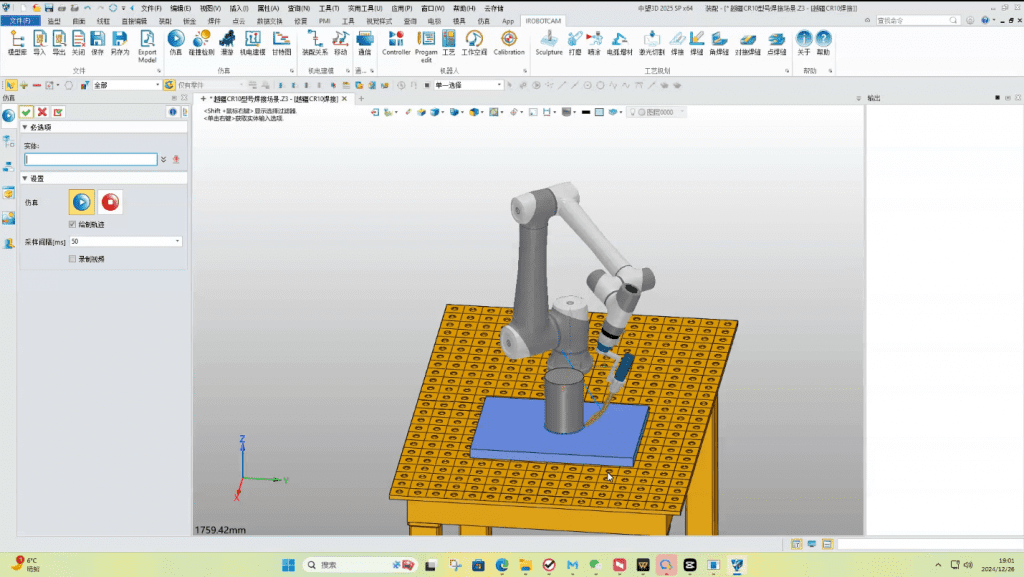1024x577 pixels.
Task: Toggle the 绘制轨迹 checkbox
Action: coord(72,224)
